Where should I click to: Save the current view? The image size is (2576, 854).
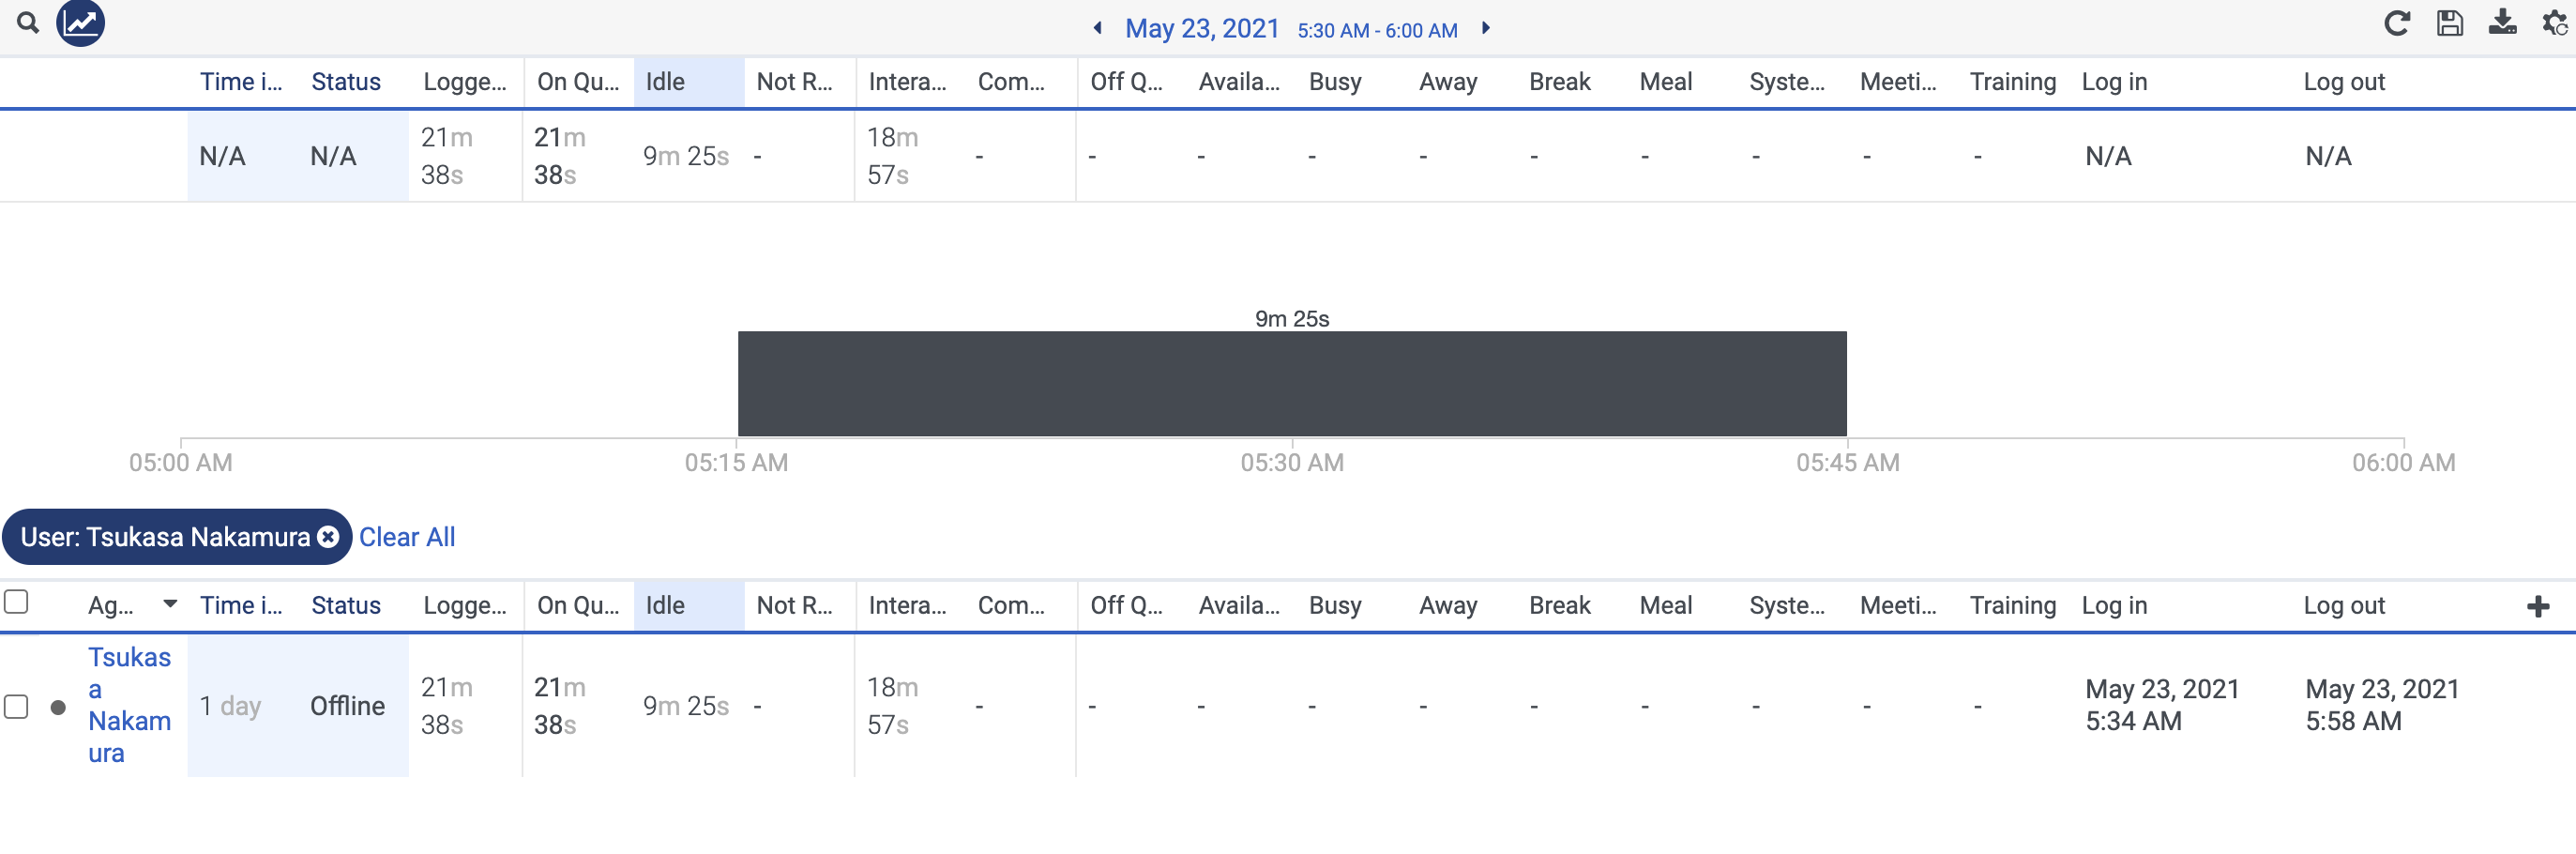click(2449, 23)
